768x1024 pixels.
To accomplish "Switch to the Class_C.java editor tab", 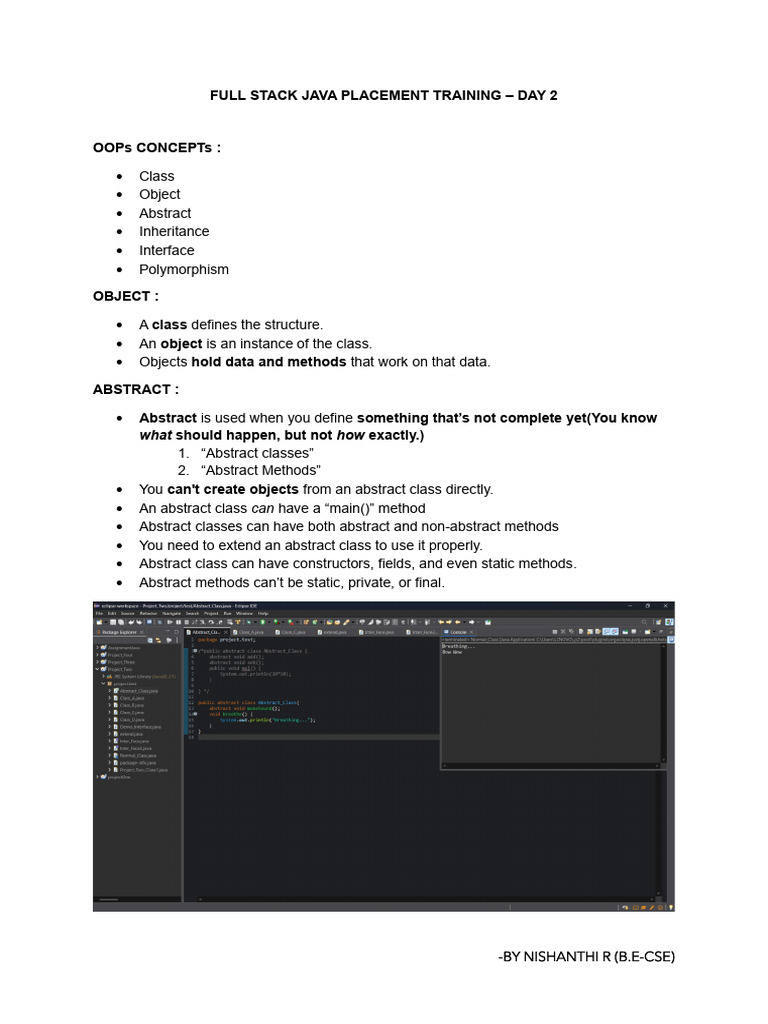I will click(291, 632).
